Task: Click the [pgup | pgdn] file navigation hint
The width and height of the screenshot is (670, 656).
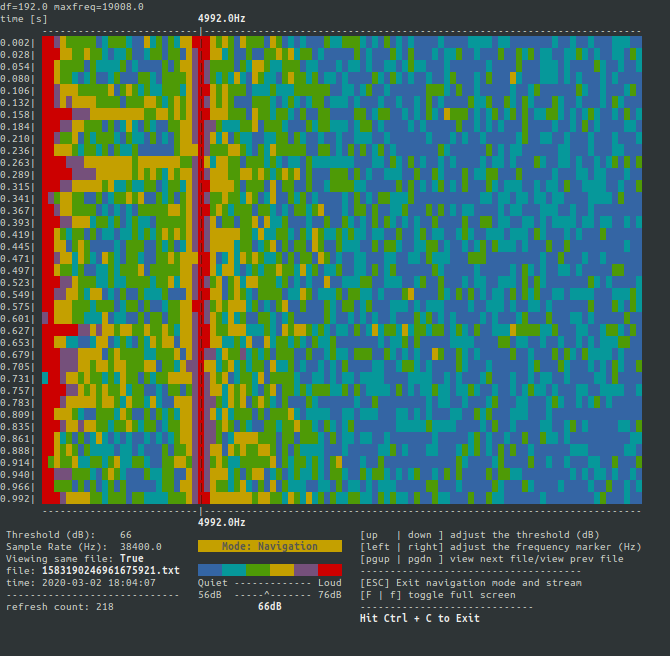Action: click(491, 559)
